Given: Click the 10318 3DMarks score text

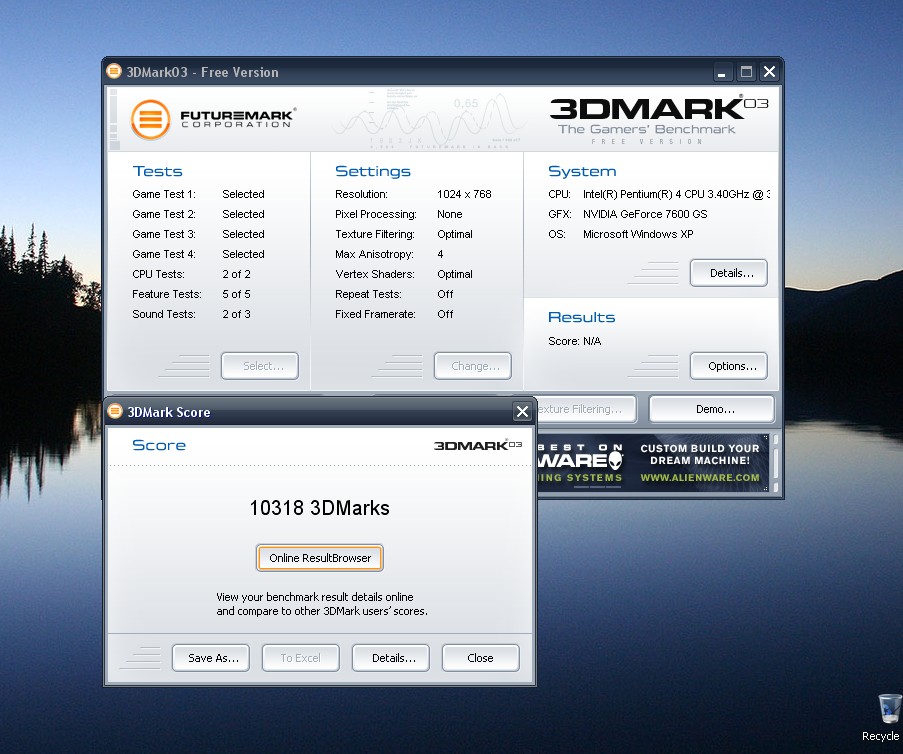Looking at the screenshot, I should (x=320, y=508).
